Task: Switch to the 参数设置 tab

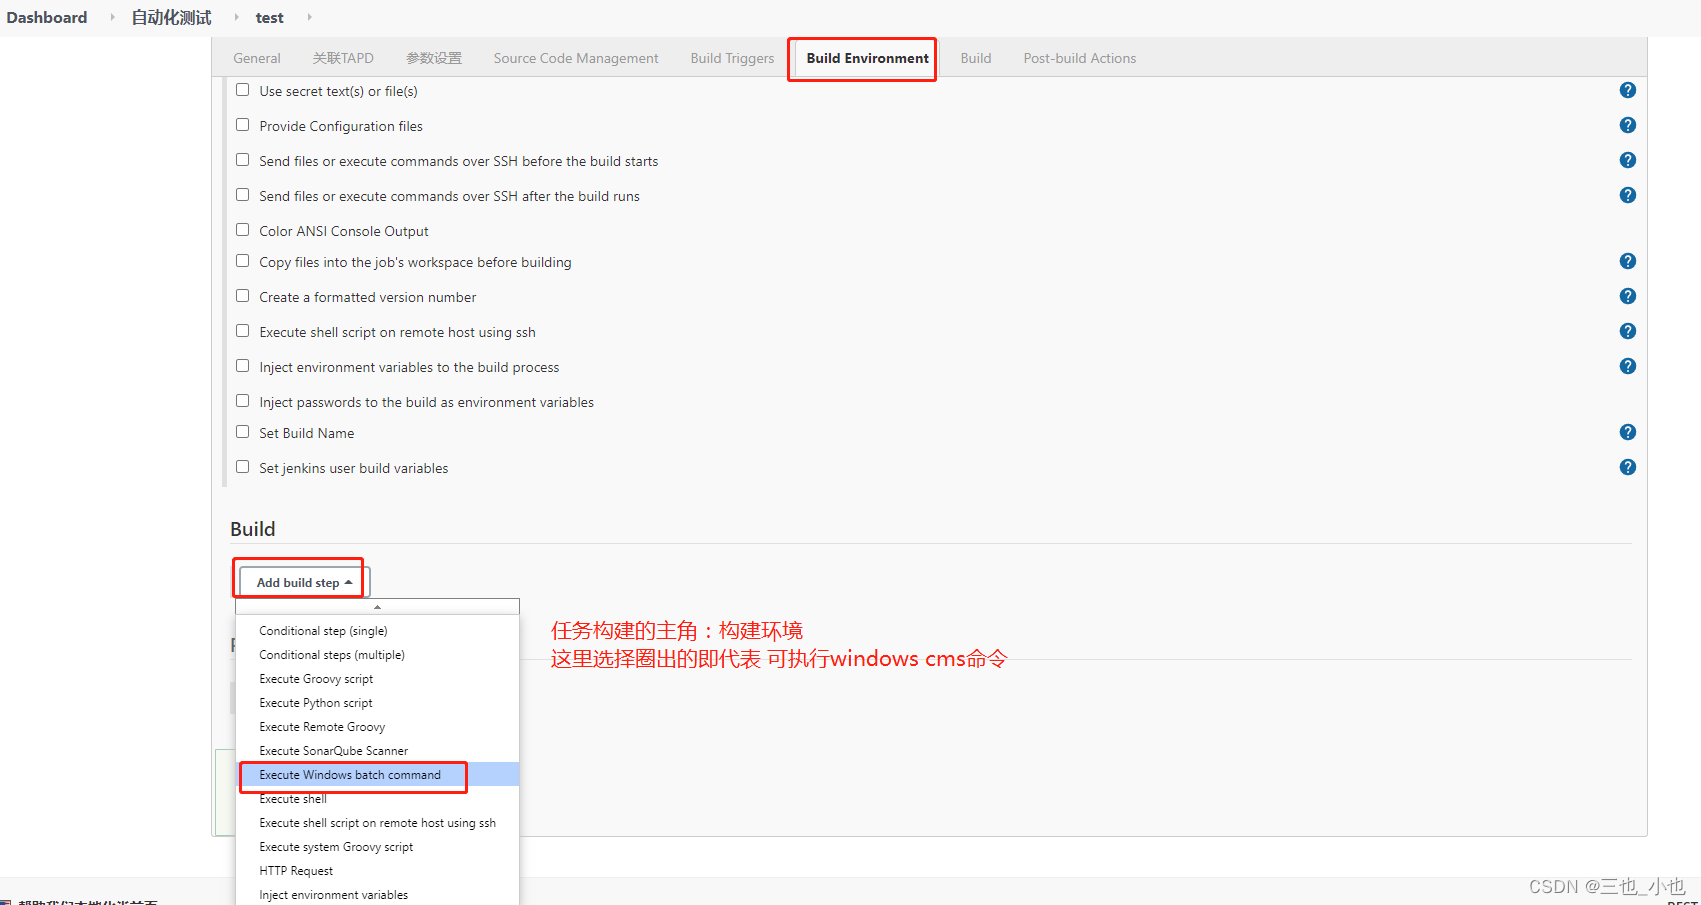Action: click(x=434, y=58)
